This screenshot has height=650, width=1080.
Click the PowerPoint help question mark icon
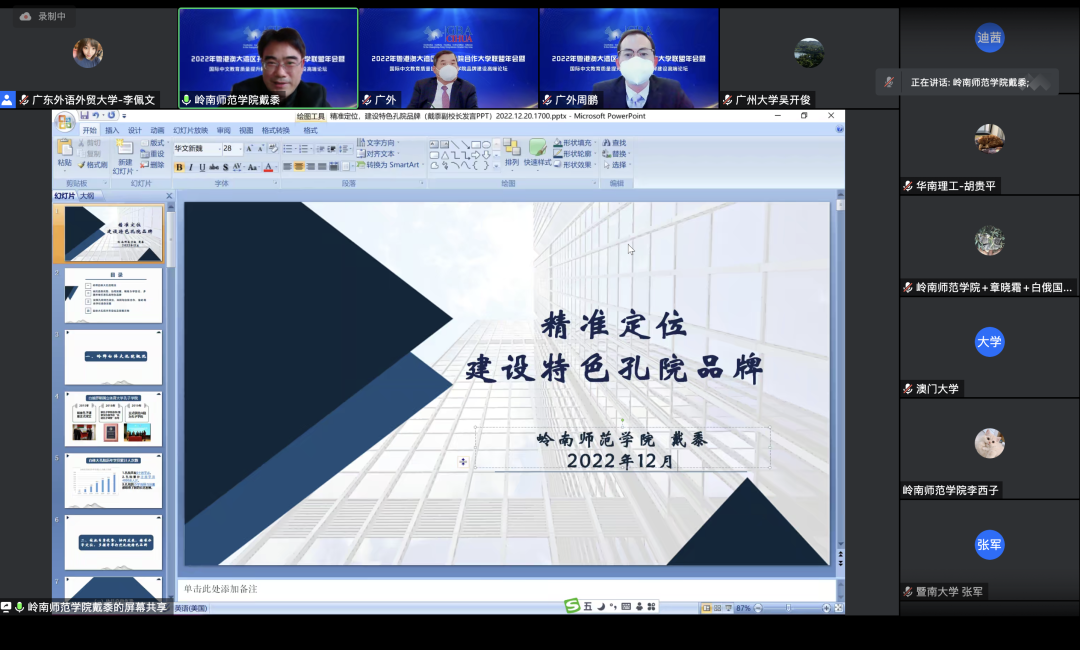pos(838,130)
